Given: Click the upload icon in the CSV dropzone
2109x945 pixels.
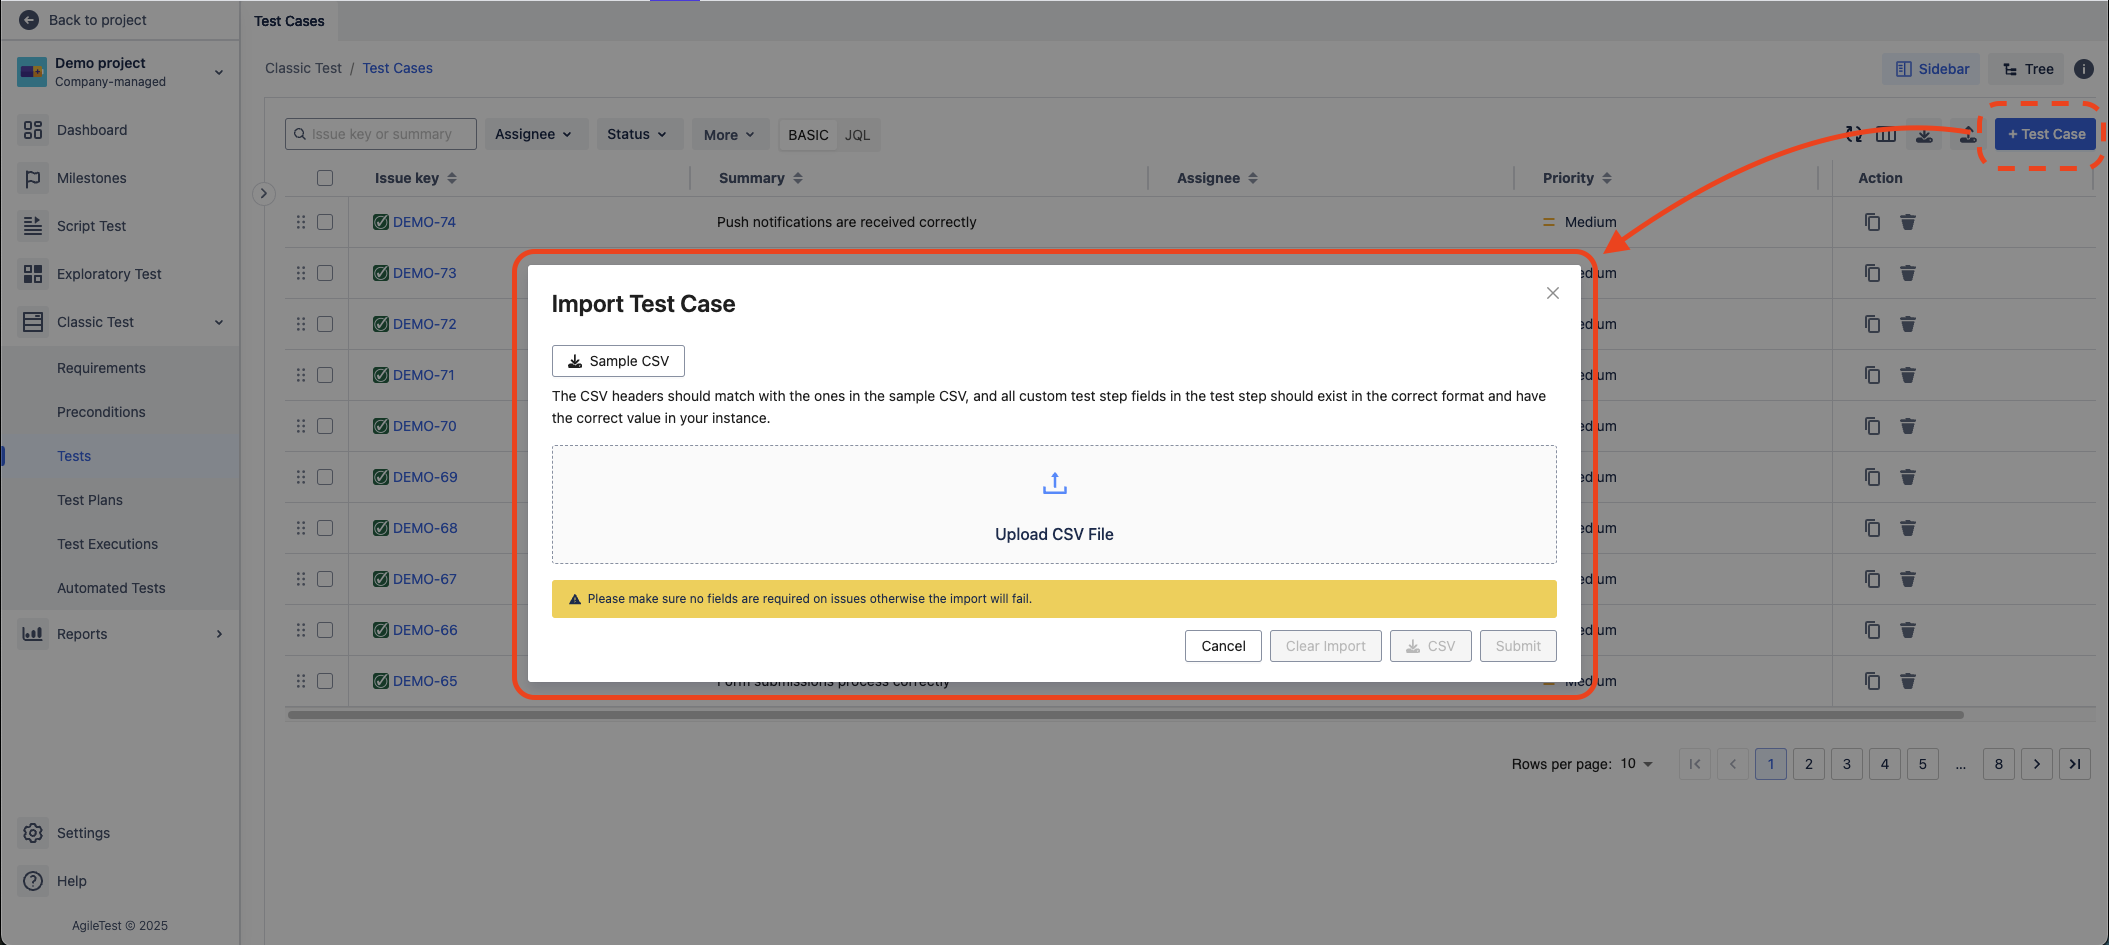Looking at the screenshot, I should click(x=1054, y=484).
